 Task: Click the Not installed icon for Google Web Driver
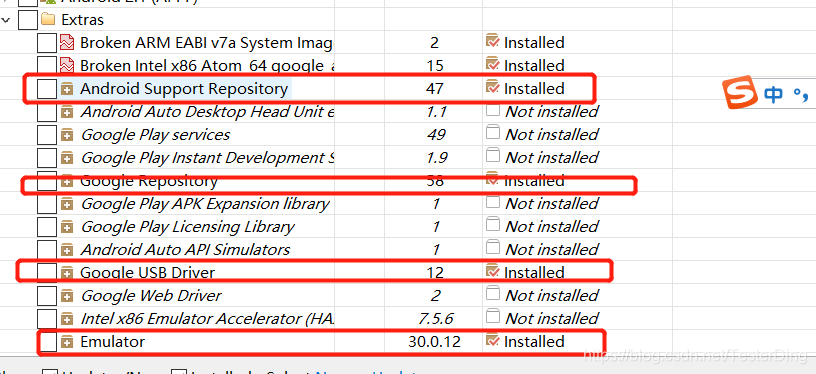[x=493, y=294]
